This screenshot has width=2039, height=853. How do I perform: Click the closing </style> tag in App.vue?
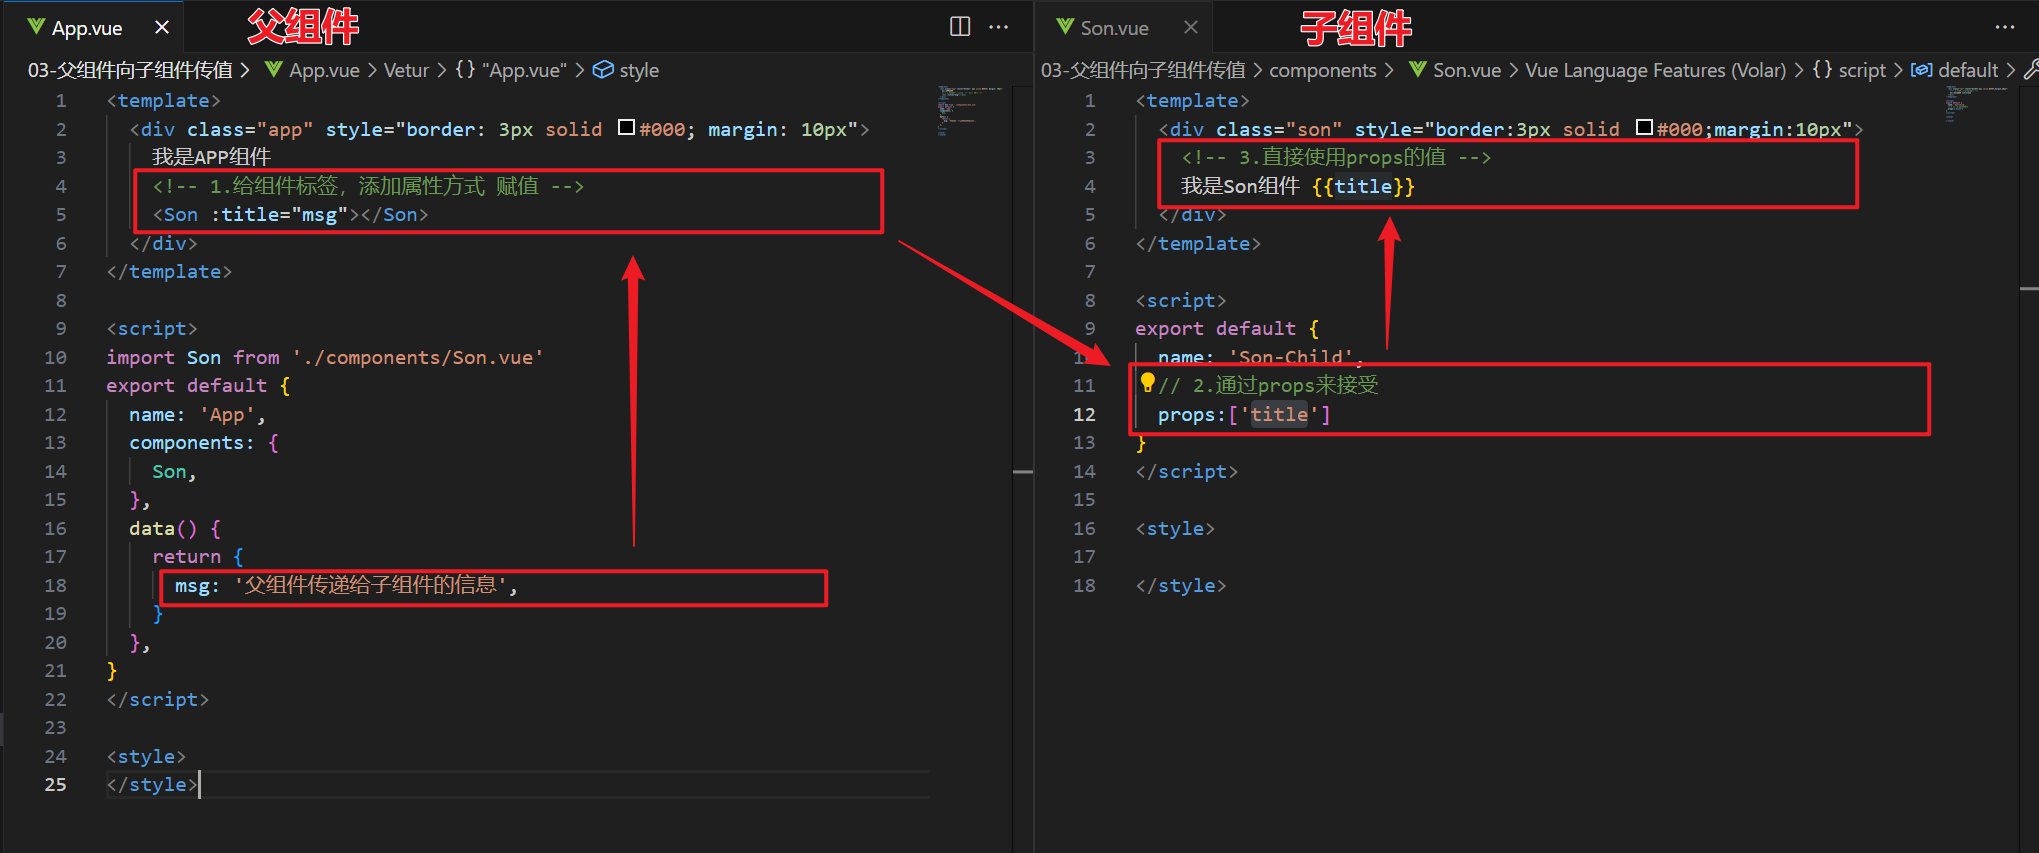pyautogui.click(x=153, y=785)
